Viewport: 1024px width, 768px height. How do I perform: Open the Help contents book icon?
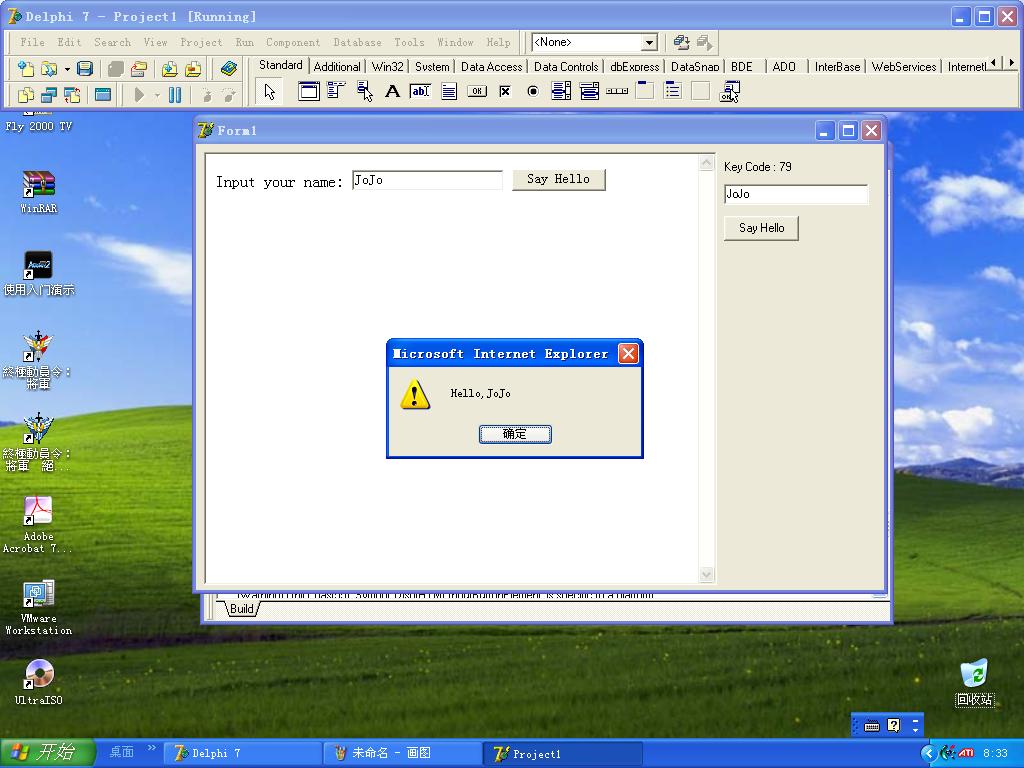229,69
